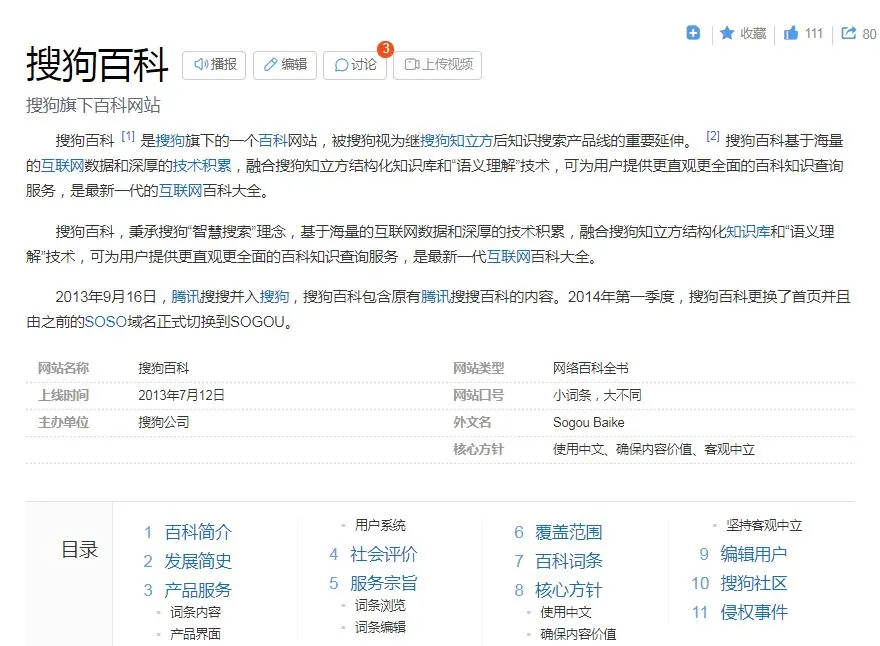
Task: Click the 2013年7月12日 launch date value
Action: 181,395
